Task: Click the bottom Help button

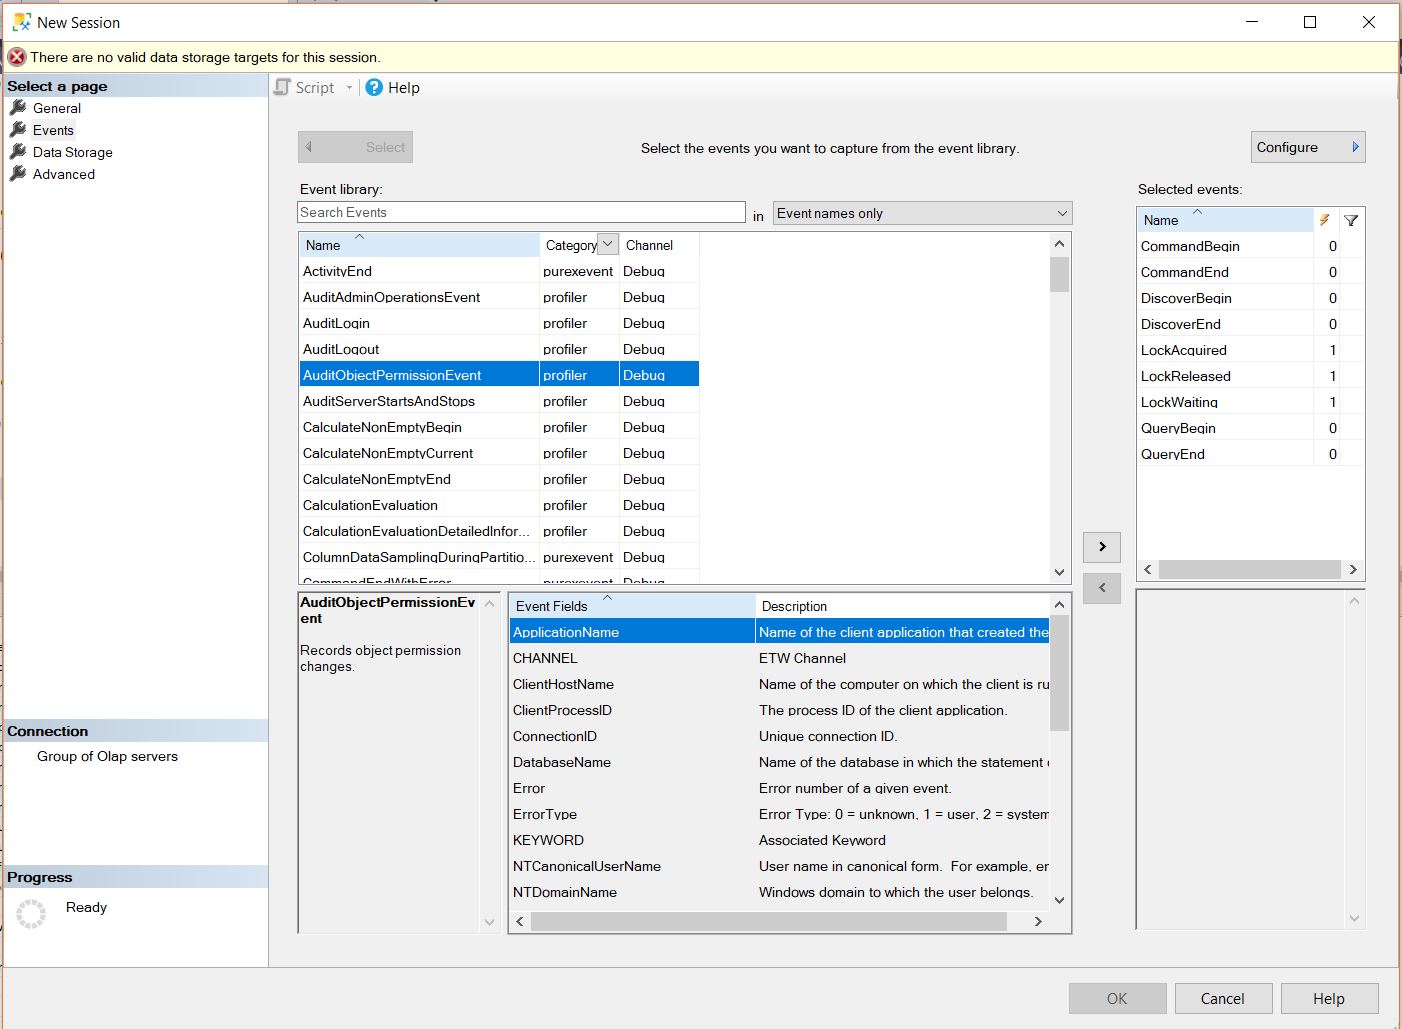Action: [1329, 998]
